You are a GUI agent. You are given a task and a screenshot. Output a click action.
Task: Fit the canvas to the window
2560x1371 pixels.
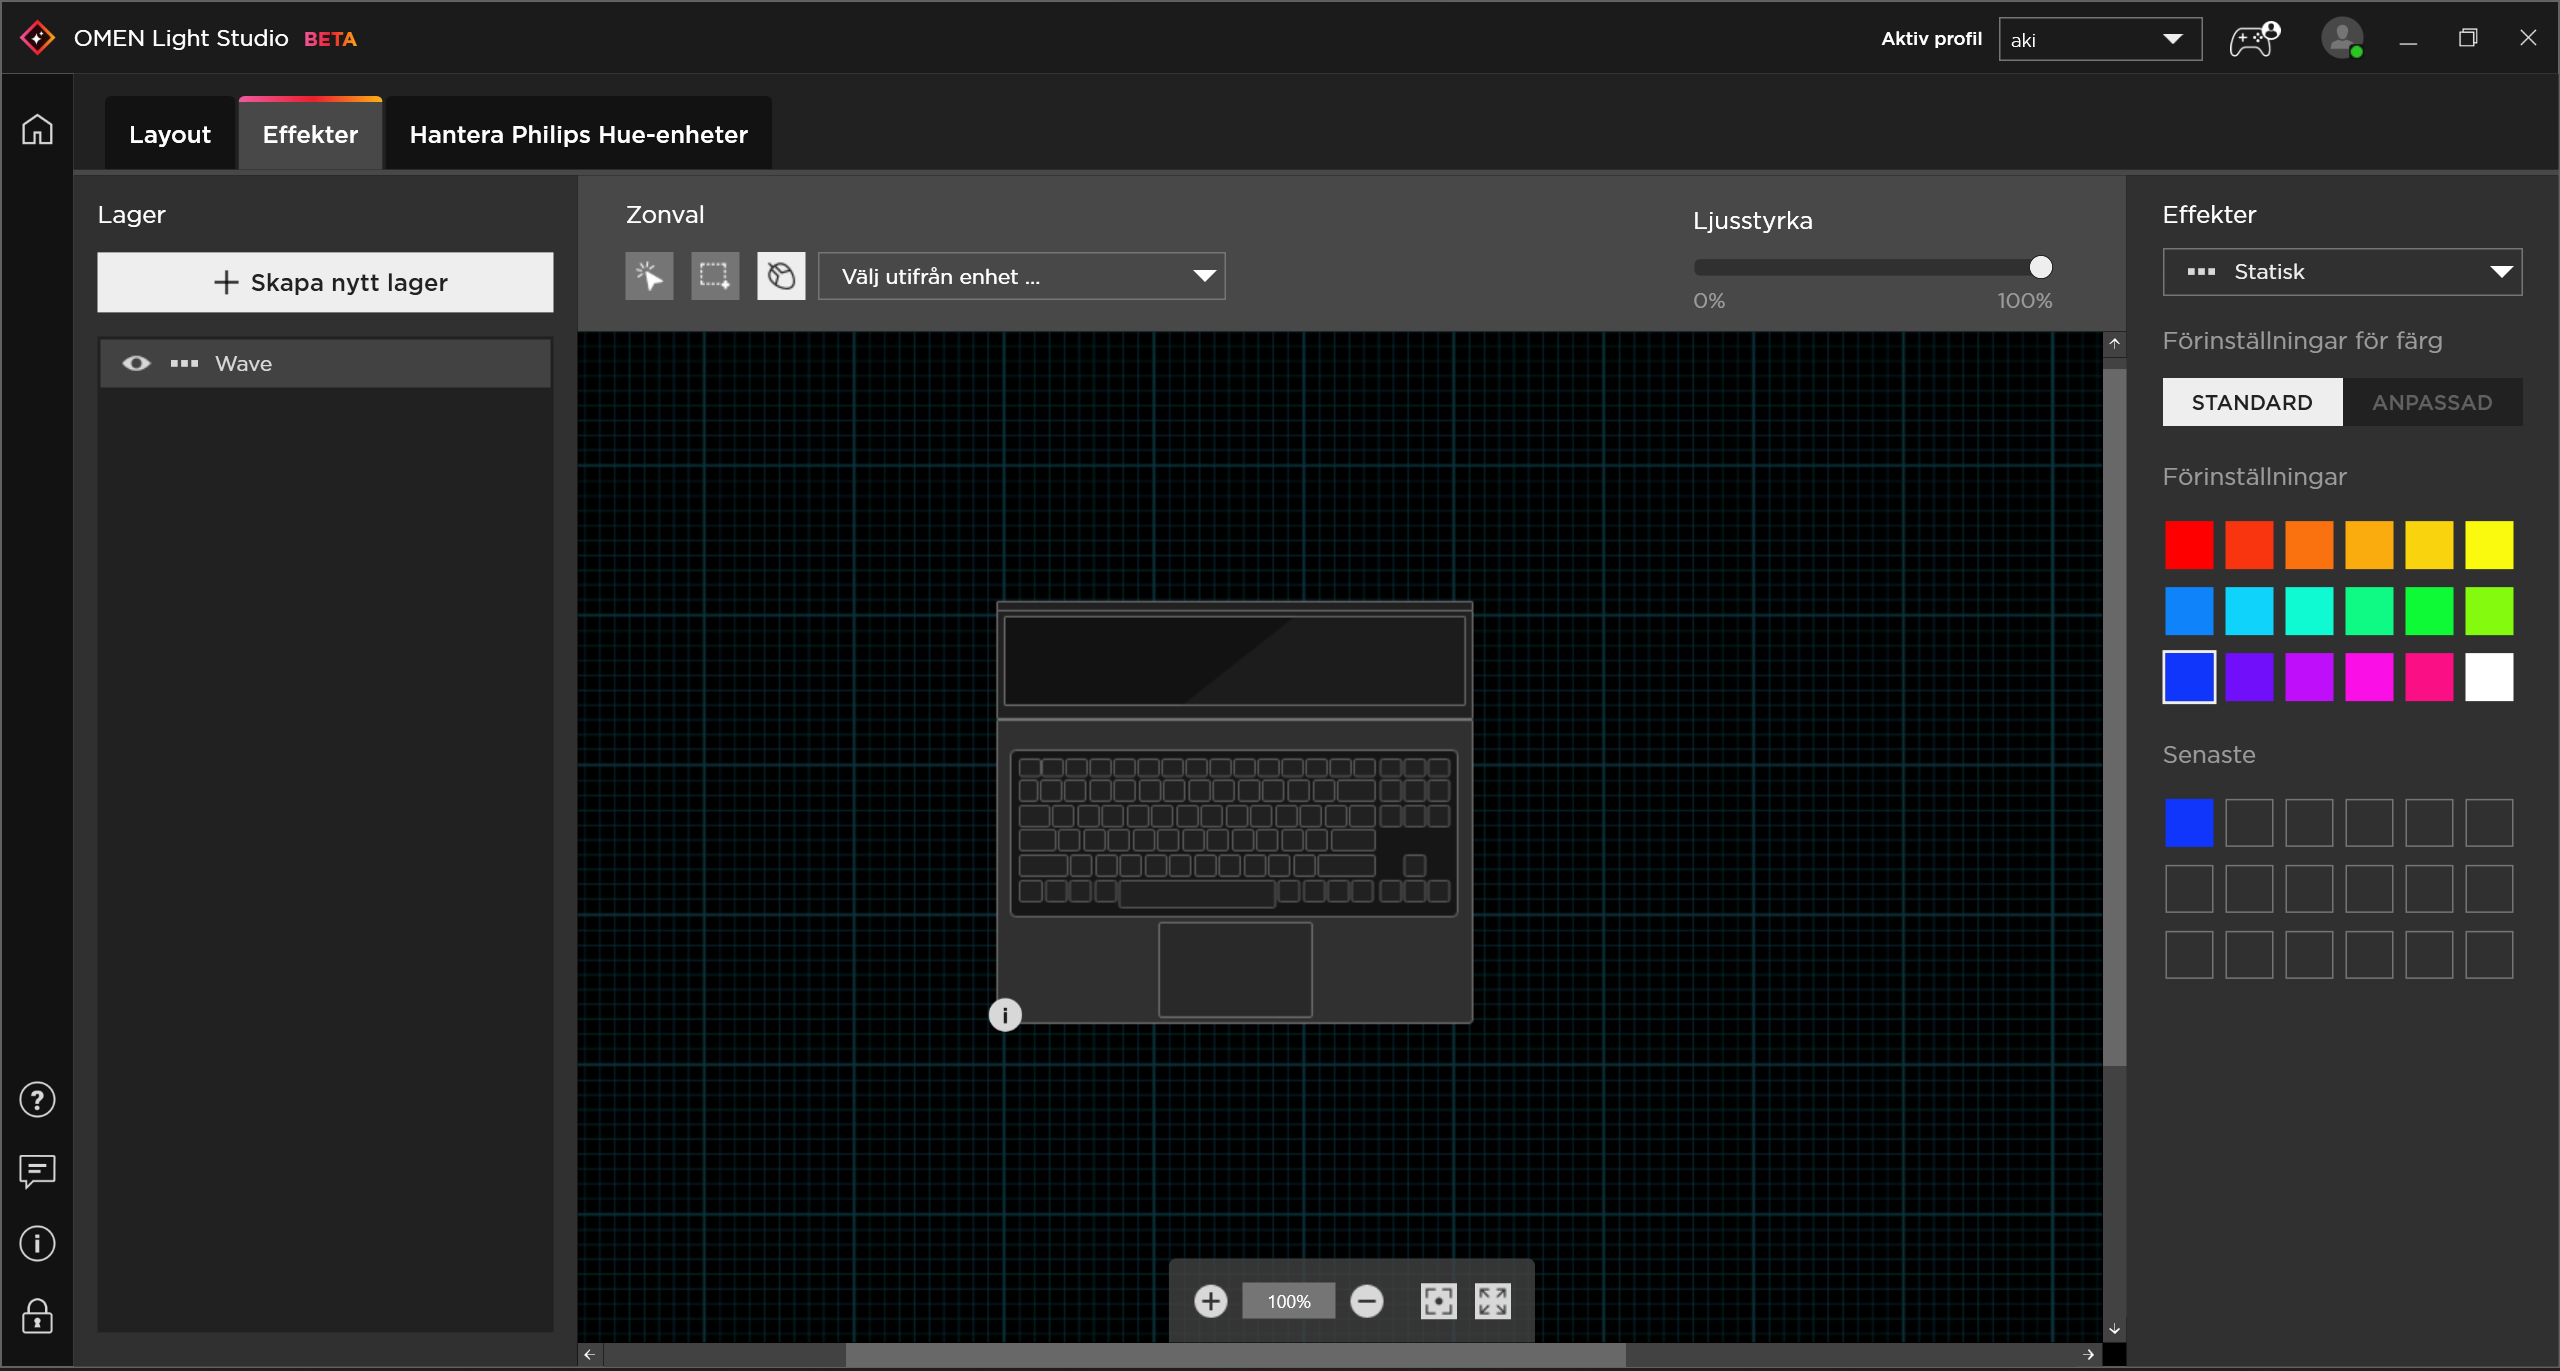point(1492,1301)
